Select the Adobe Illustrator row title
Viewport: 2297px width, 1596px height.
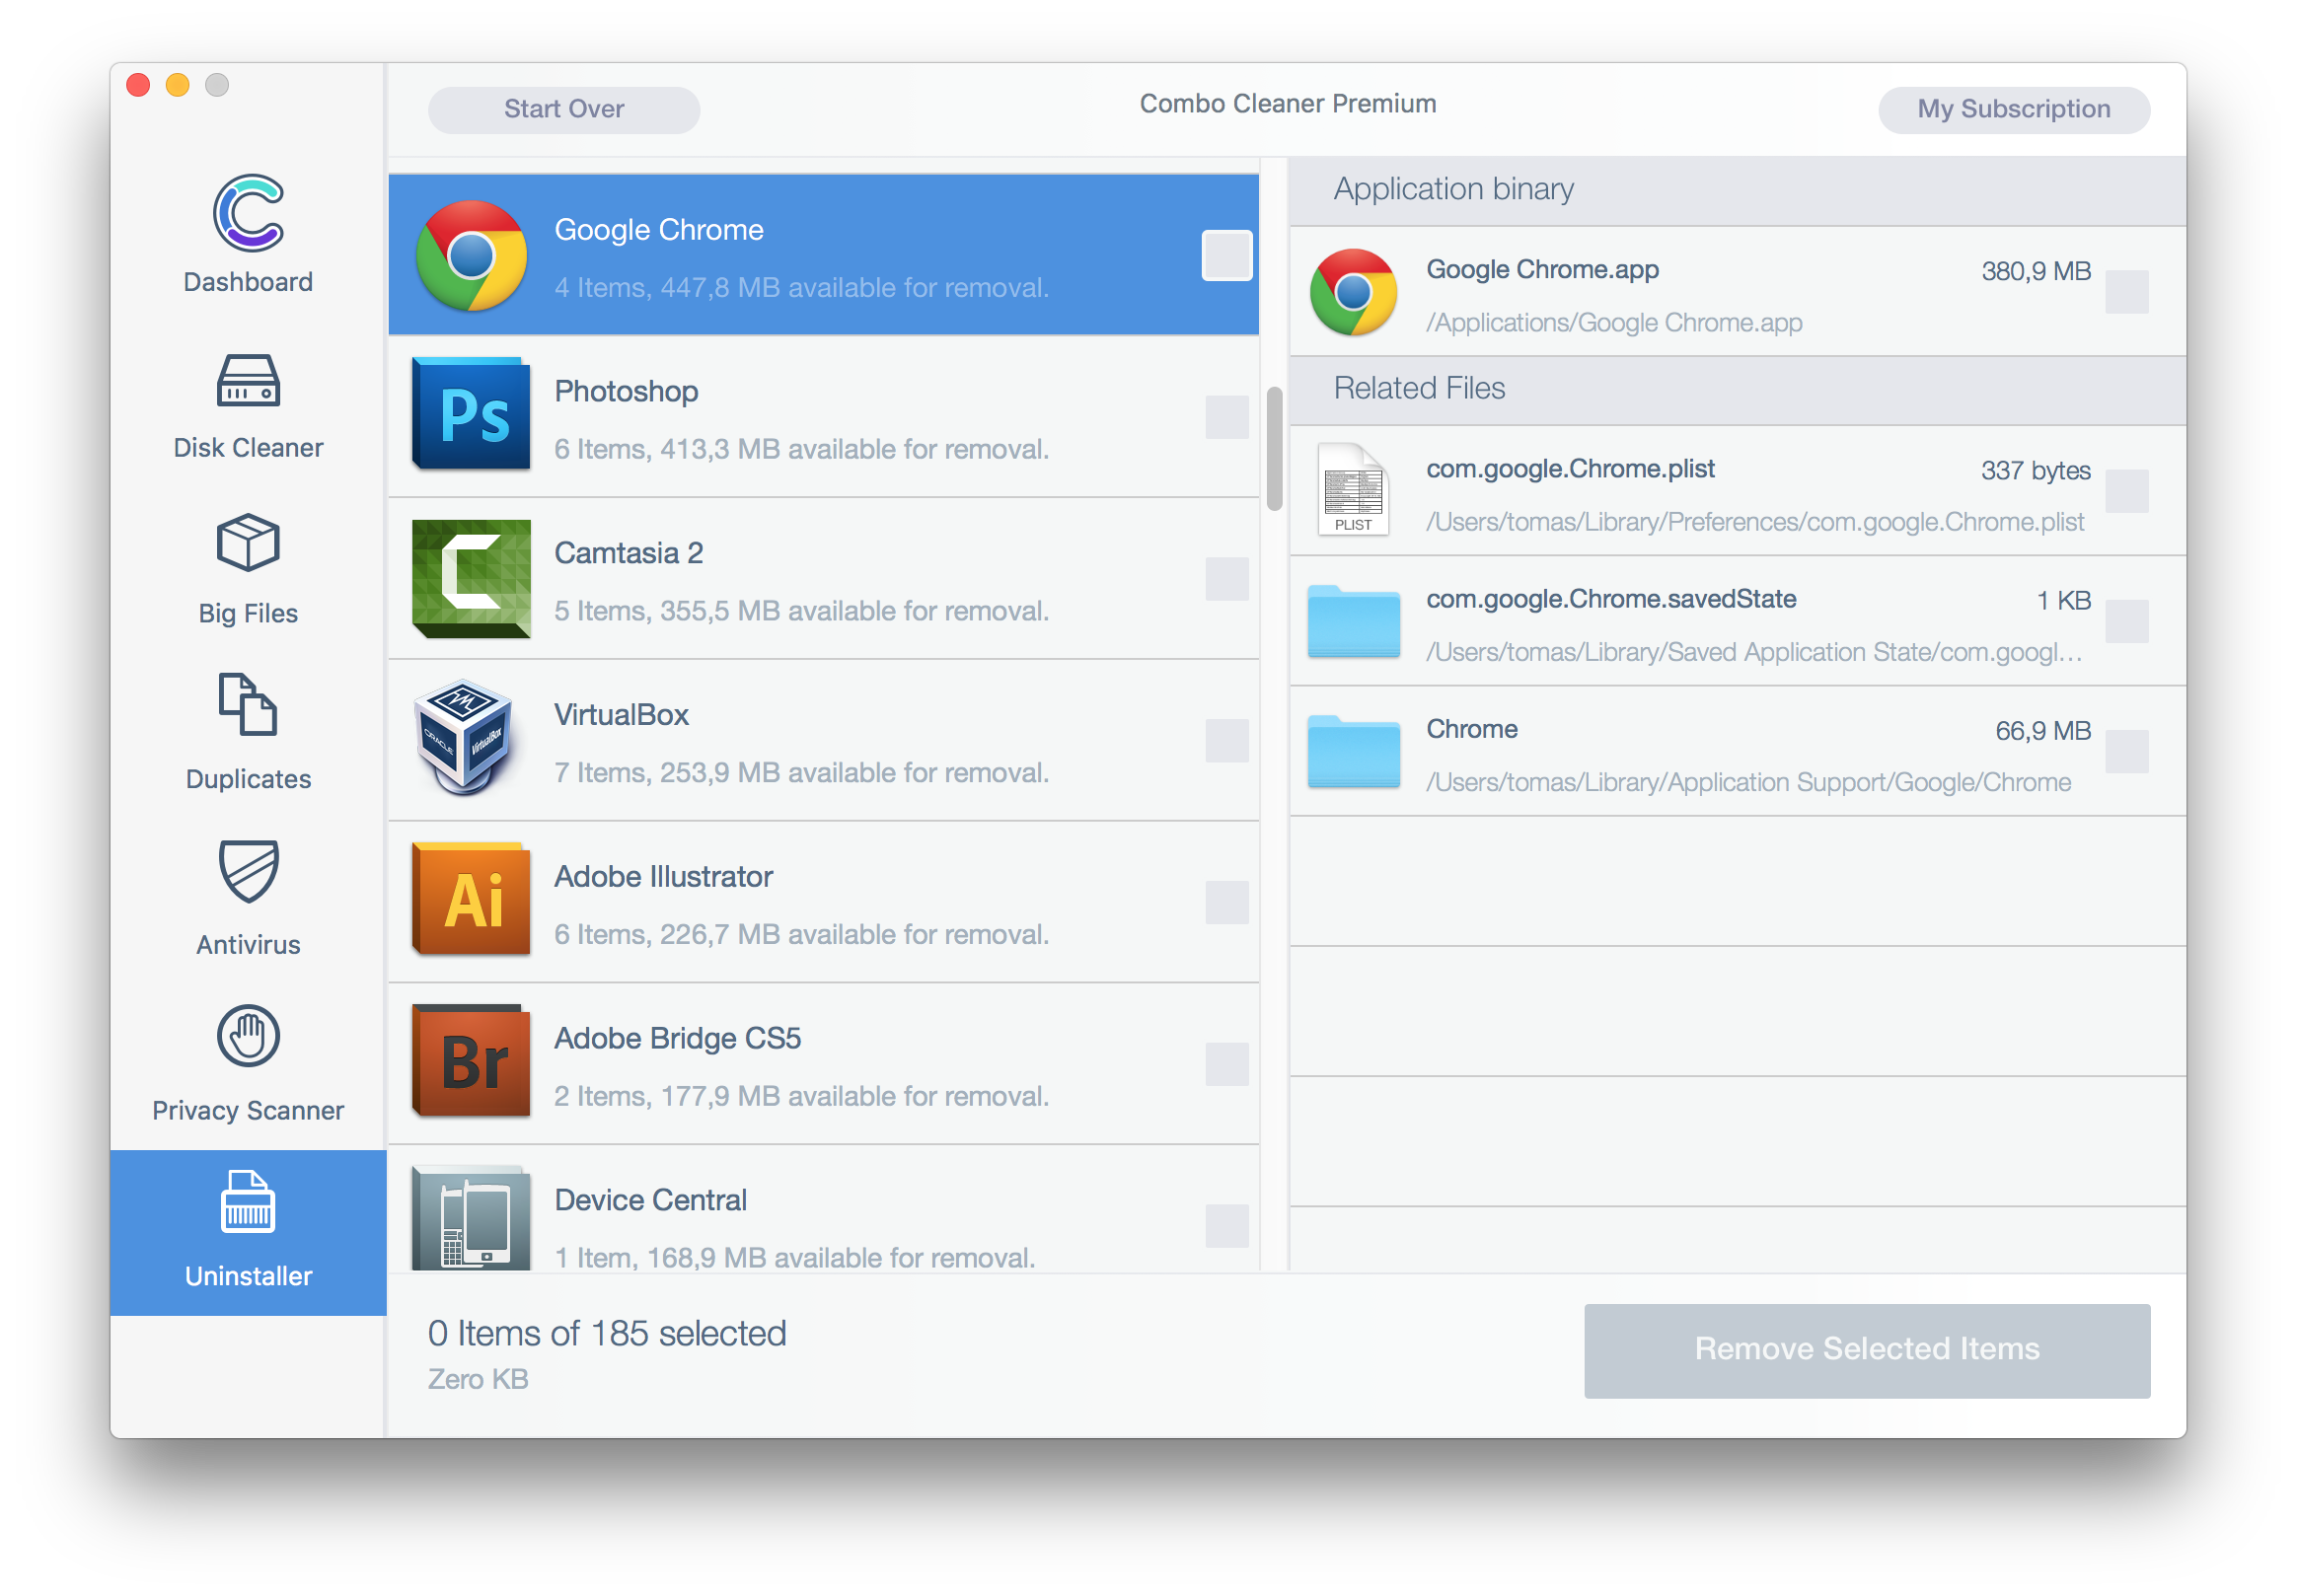pyautogui.click(x=663, y=876)
